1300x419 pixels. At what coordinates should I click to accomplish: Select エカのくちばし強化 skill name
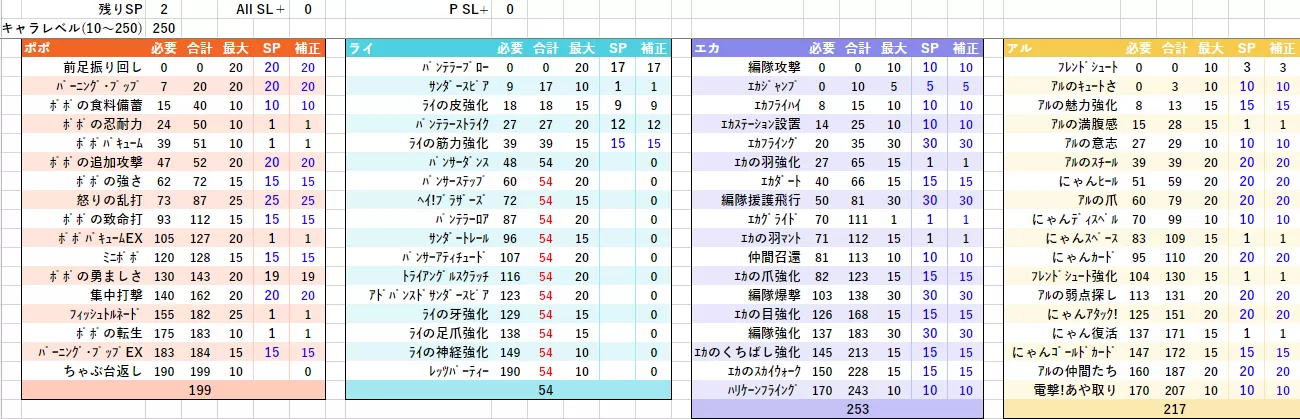[x=748, y=352]
